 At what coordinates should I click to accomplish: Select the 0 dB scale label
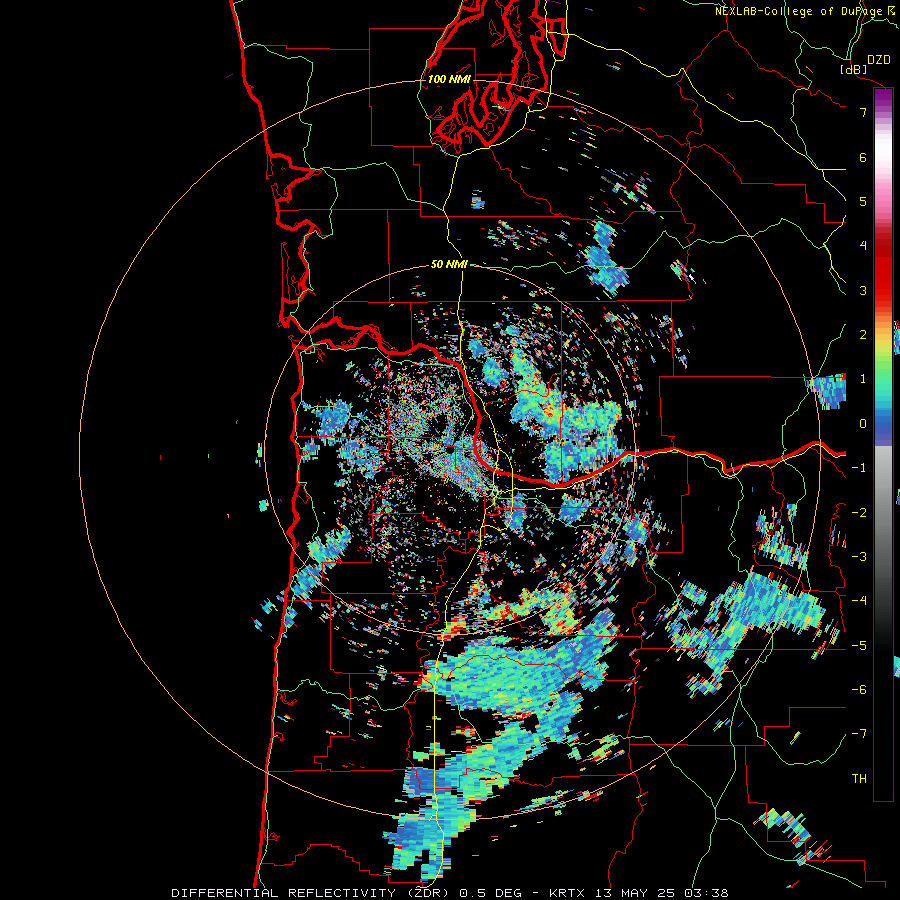tap(863, 424)
